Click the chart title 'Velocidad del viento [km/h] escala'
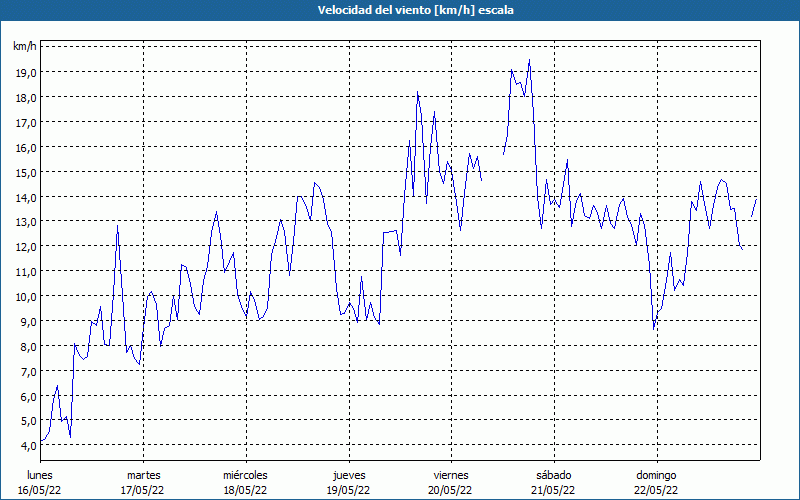800x500 pixels. (415, 10)
